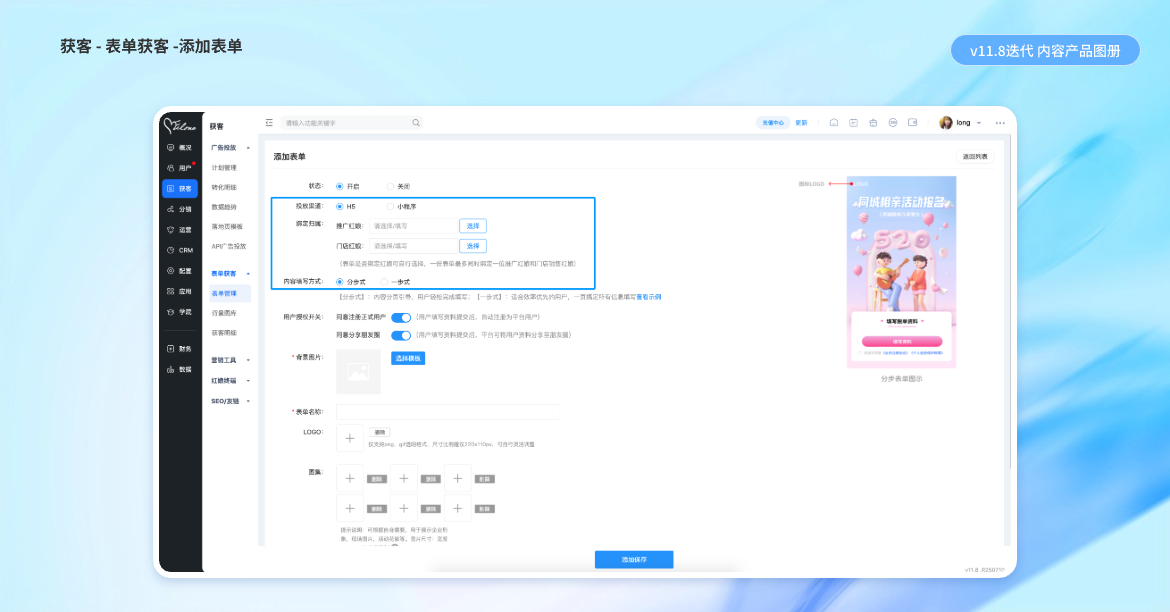Screen dimensions: 1170x612
Task: Click the 充值中心 button
Action: (x=773, y=122)
